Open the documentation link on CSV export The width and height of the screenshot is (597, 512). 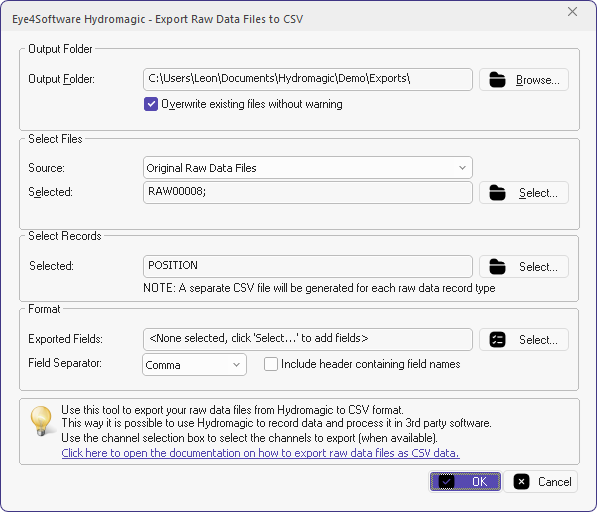tap(260, 453)
